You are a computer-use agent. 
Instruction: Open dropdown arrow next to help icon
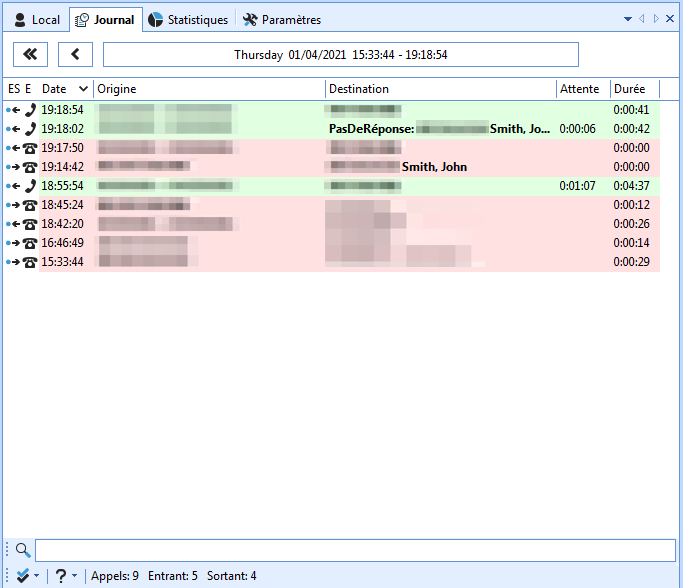[x=74, y=577]
